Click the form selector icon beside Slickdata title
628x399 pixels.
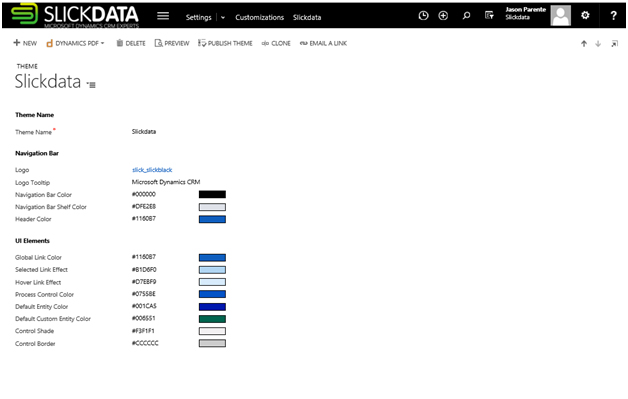click(92, 85)
